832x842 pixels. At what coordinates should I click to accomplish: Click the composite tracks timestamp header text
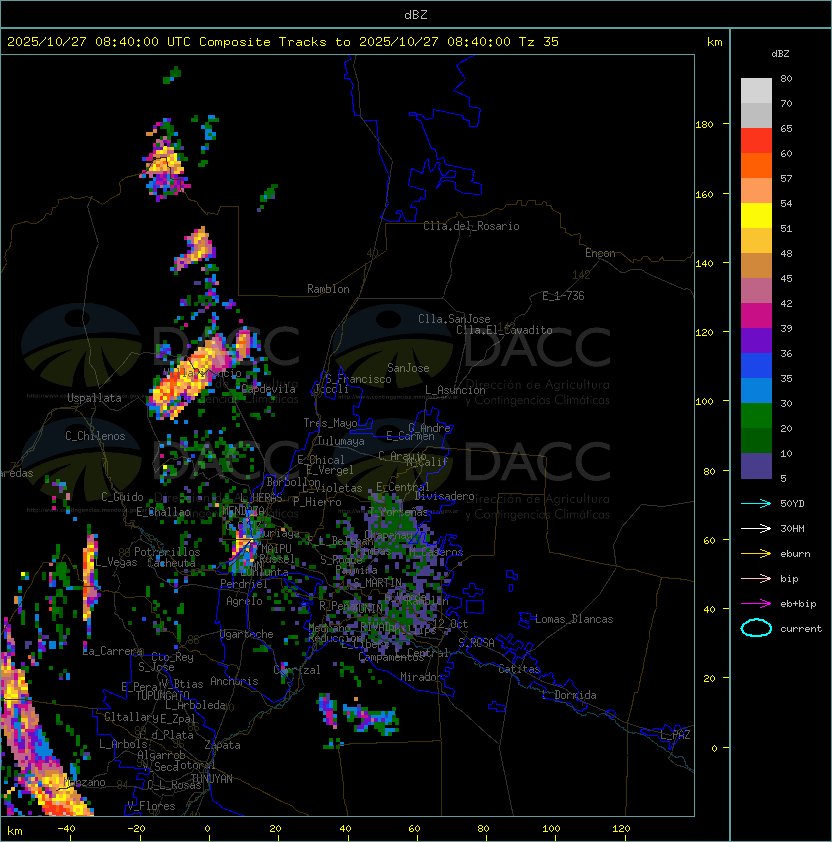[283, 42]
